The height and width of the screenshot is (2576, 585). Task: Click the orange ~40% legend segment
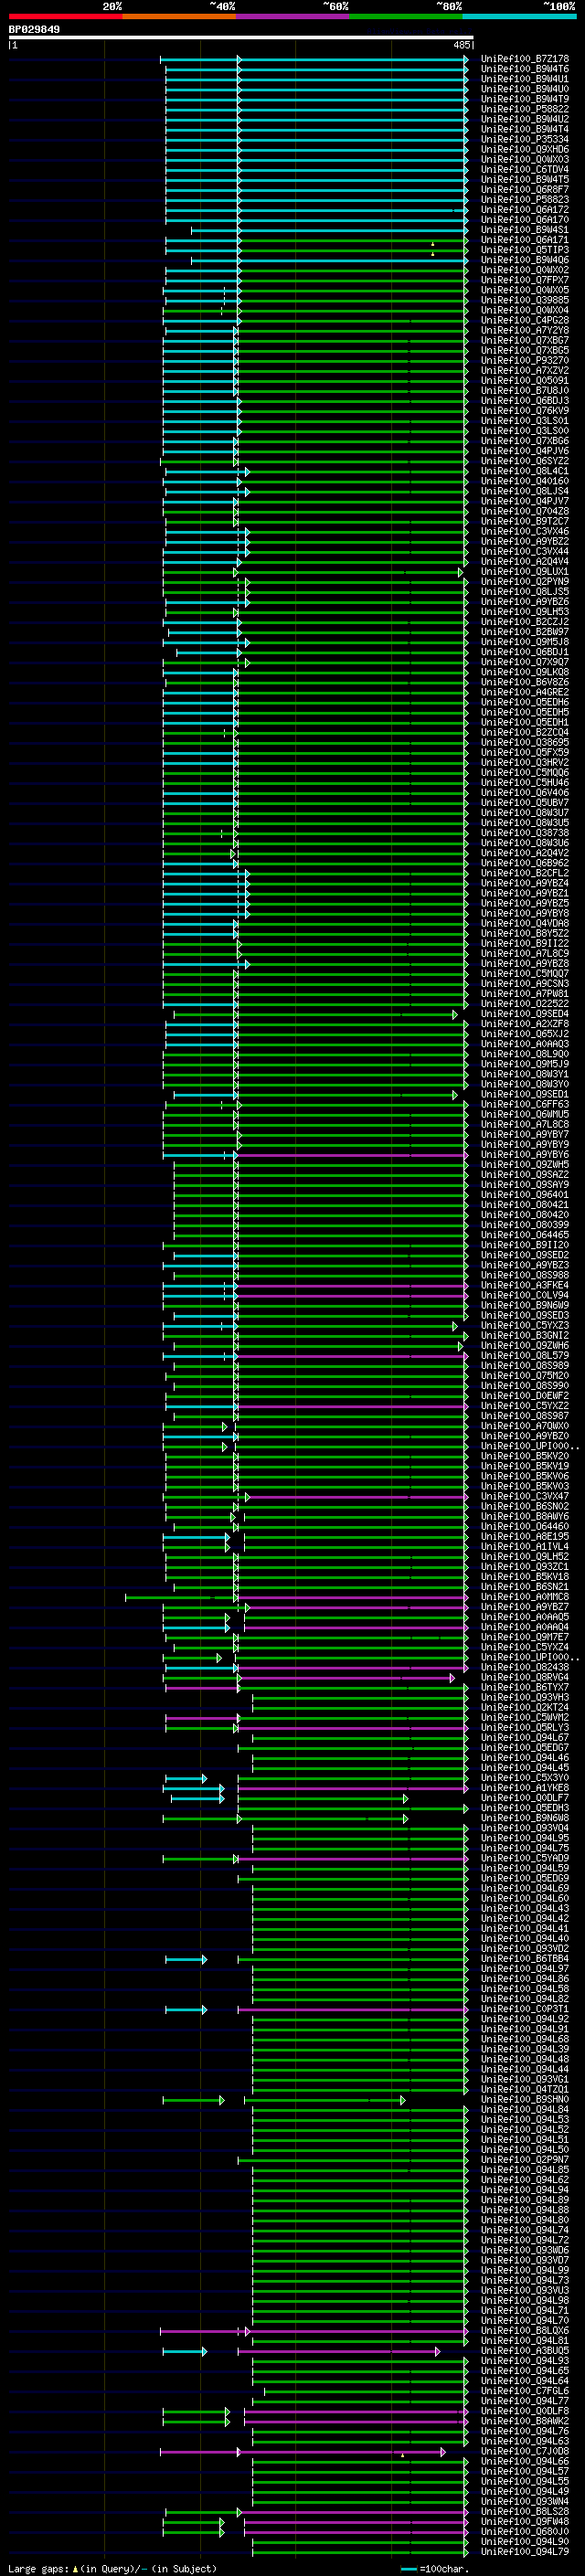pyautogui.click(x=179, y=16)
